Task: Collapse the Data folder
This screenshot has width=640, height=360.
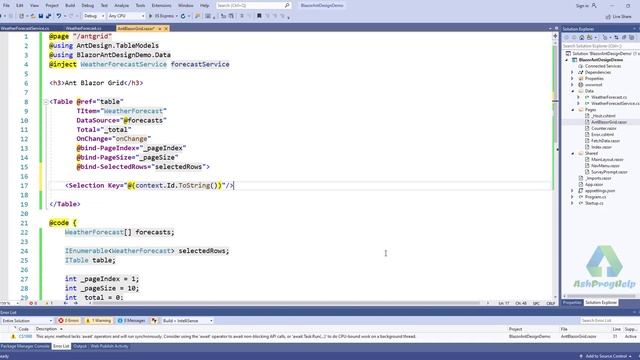Action: (x=572, y=91)
